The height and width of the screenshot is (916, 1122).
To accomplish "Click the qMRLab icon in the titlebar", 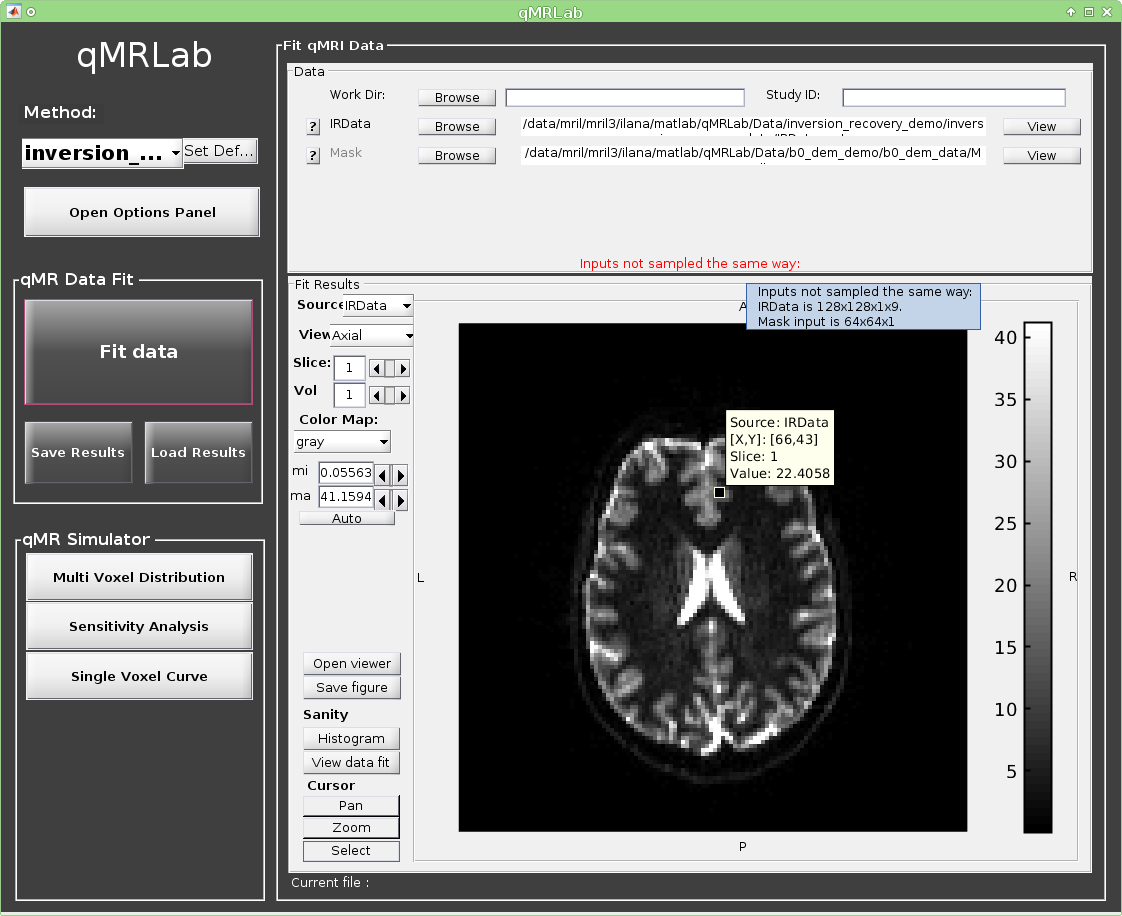I will tap(13, 11).
